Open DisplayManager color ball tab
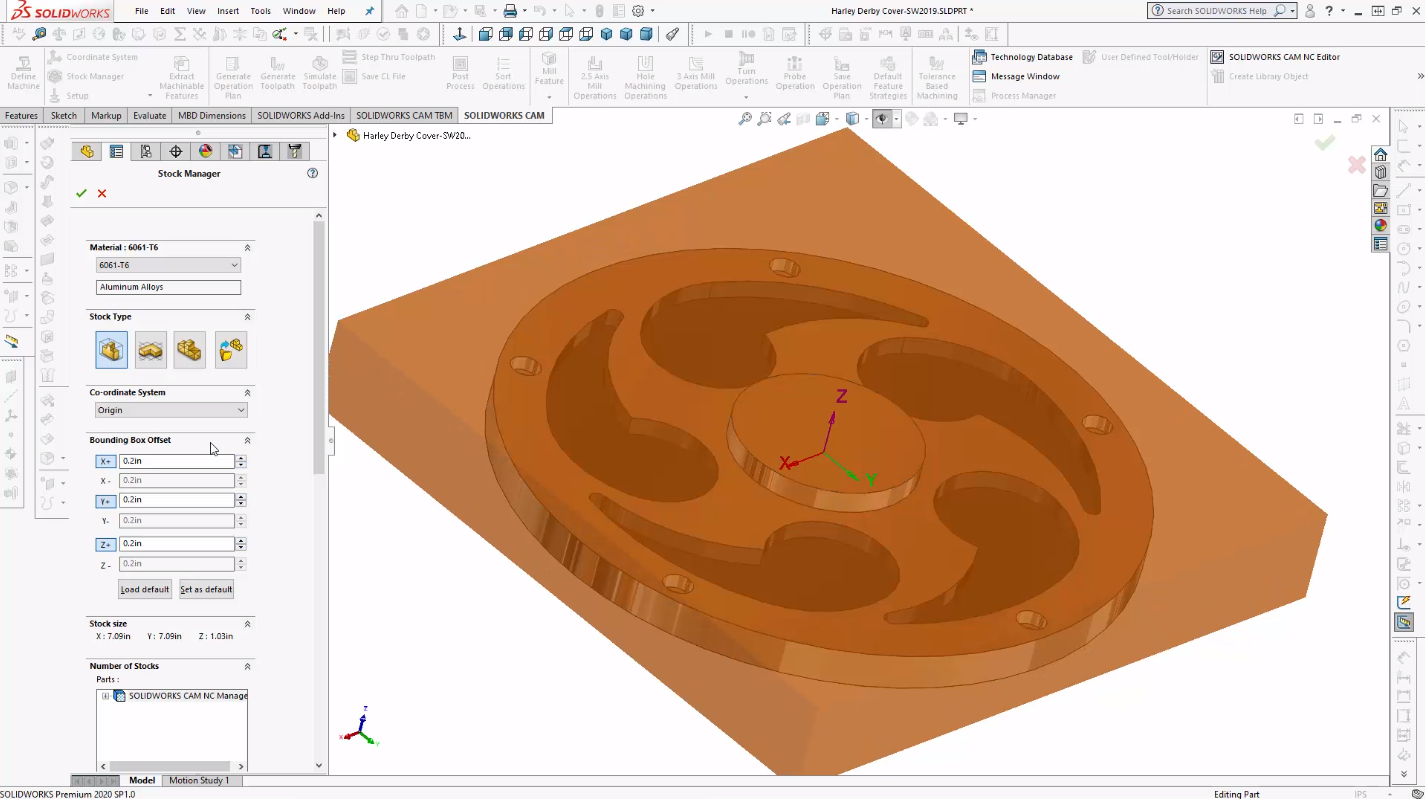The width and height of the screenshot is (1425, 799). [205, 151]
